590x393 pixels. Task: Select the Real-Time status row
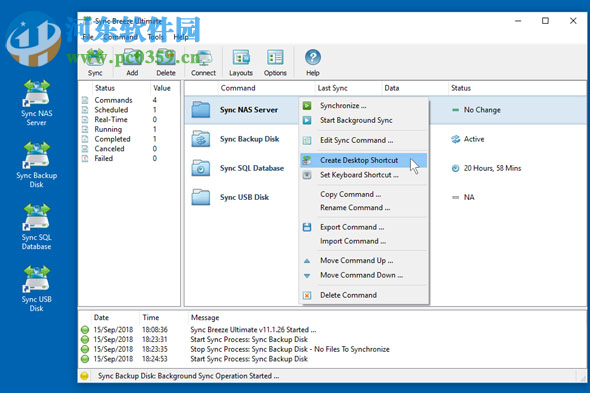pyautogui.click(x=130, y=120)
